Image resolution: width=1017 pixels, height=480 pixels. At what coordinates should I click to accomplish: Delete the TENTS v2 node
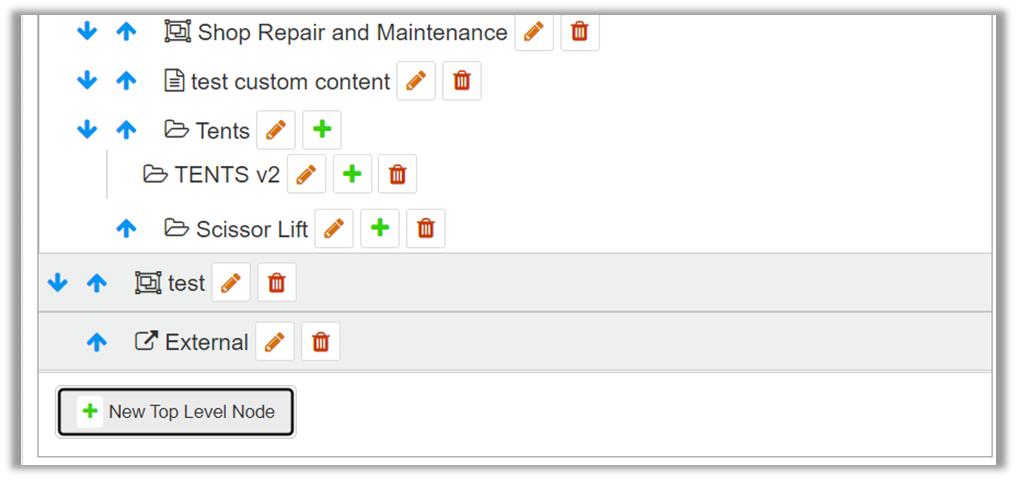click(x=398, y=174)
